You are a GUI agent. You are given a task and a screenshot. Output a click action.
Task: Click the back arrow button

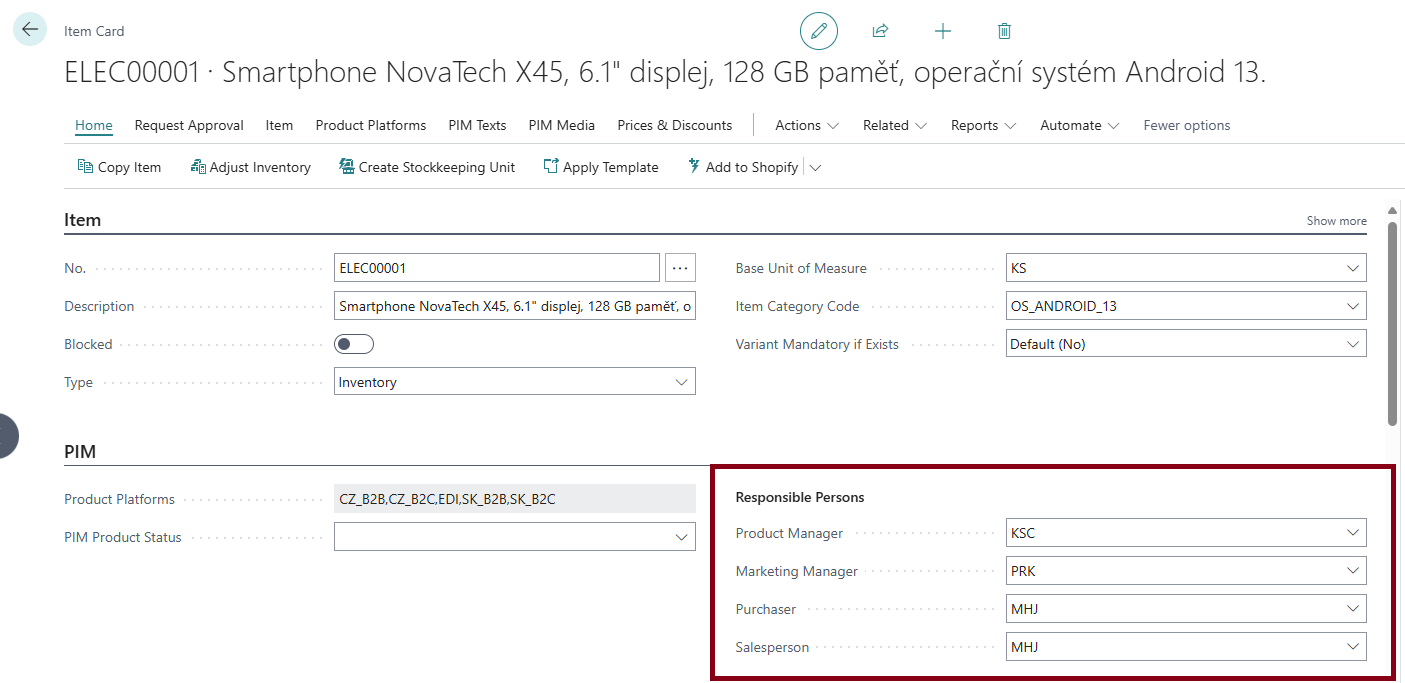pyautogui.click(x=30, y=30)
